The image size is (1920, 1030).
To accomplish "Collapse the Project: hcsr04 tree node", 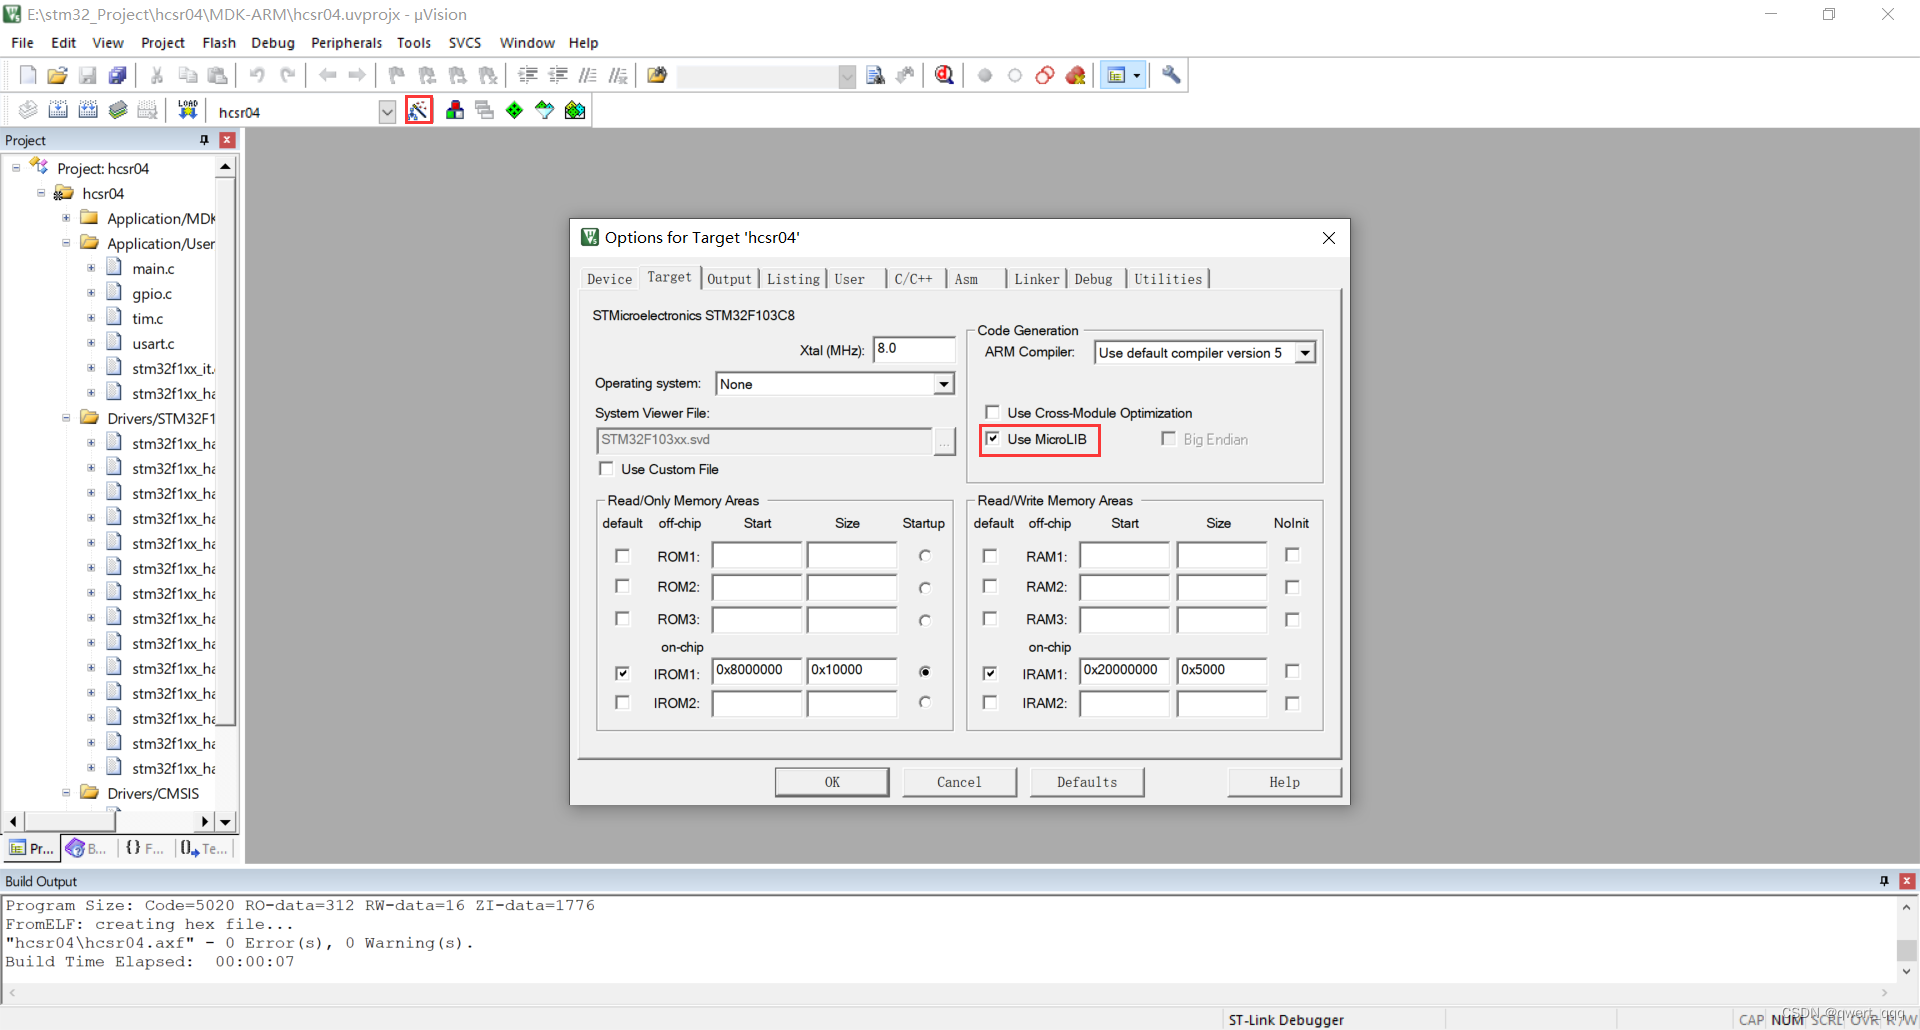I will click(x=16, y=168).
